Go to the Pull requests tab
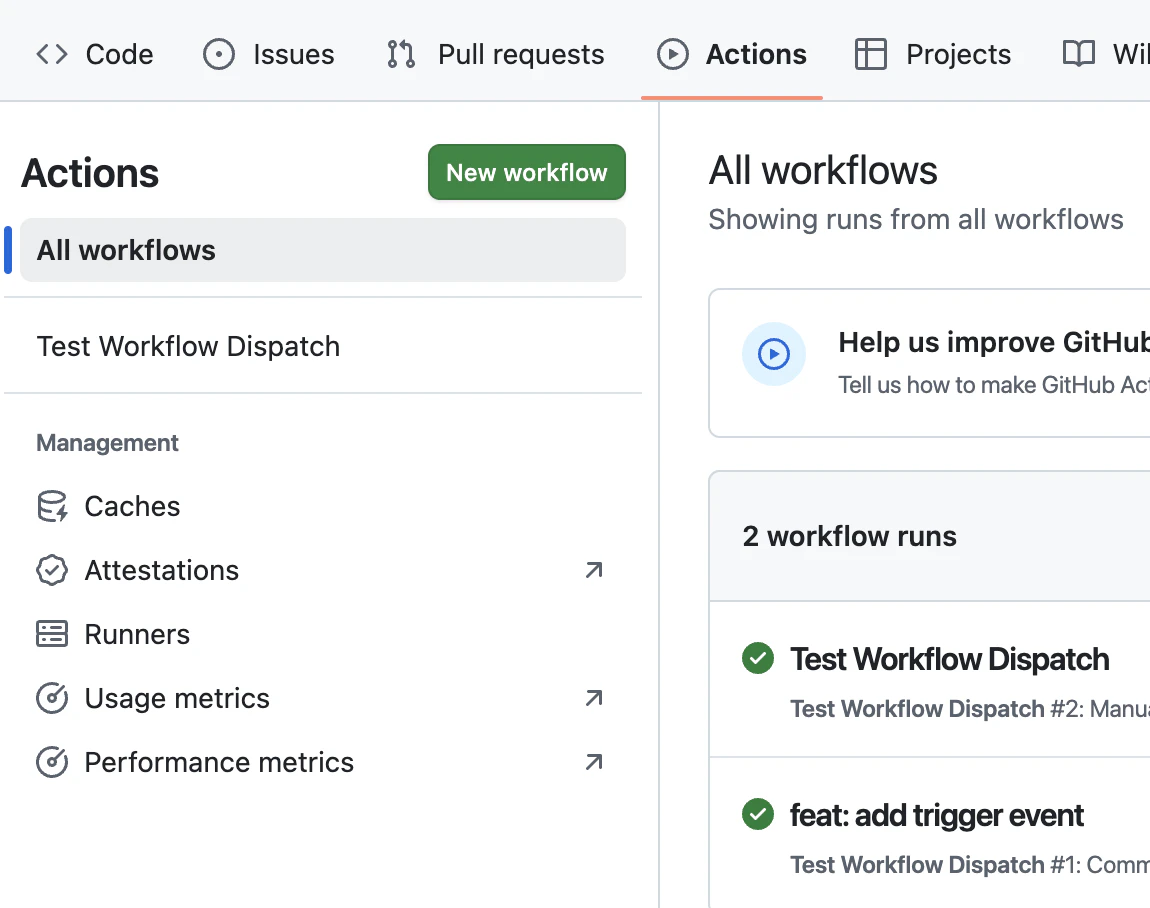1150x908 pixels. pyautogui.click(x=495, y=54)
